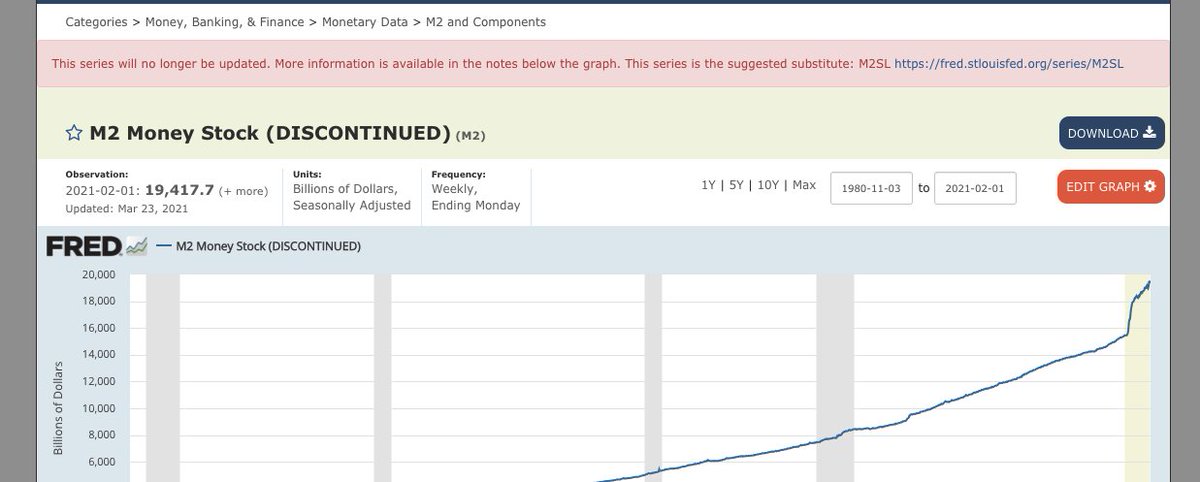Click the Billions of Dollars, Seasonally Adjusted units

[x=352, y=196]
